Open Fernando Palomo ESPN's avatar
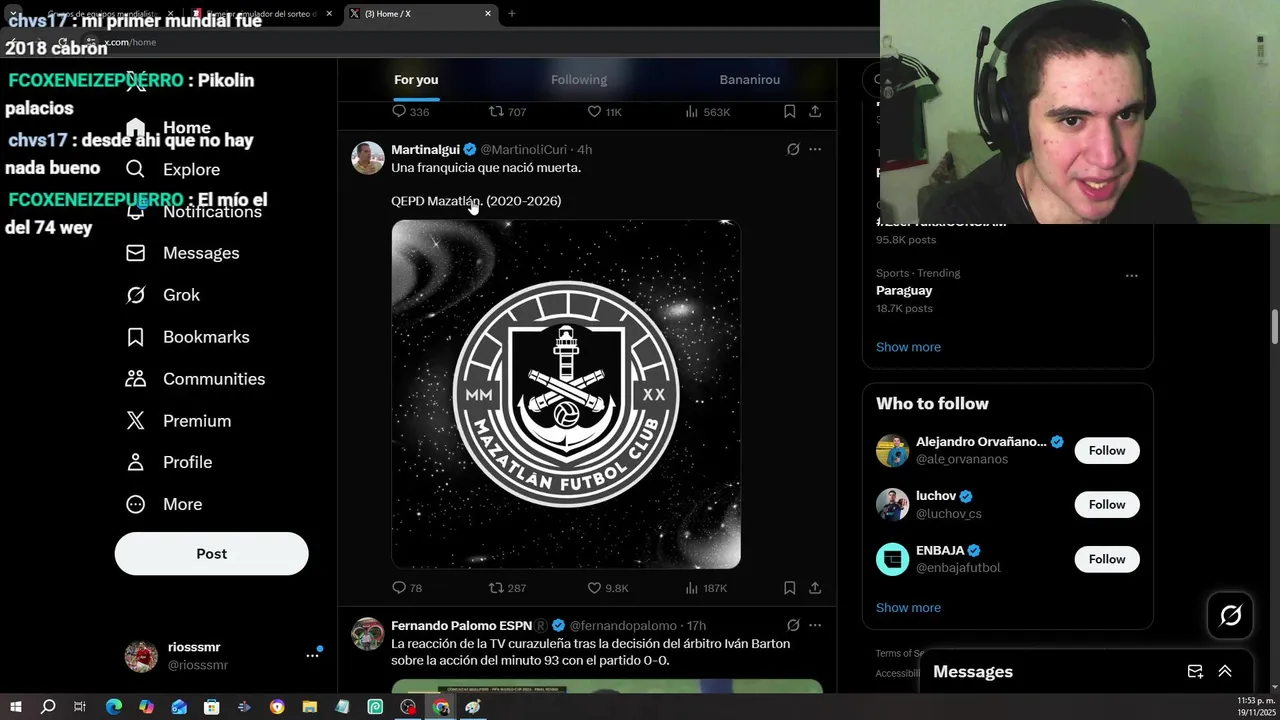Screen dimensions: 1280x720 pyautogui.click(x=368, y=634)
